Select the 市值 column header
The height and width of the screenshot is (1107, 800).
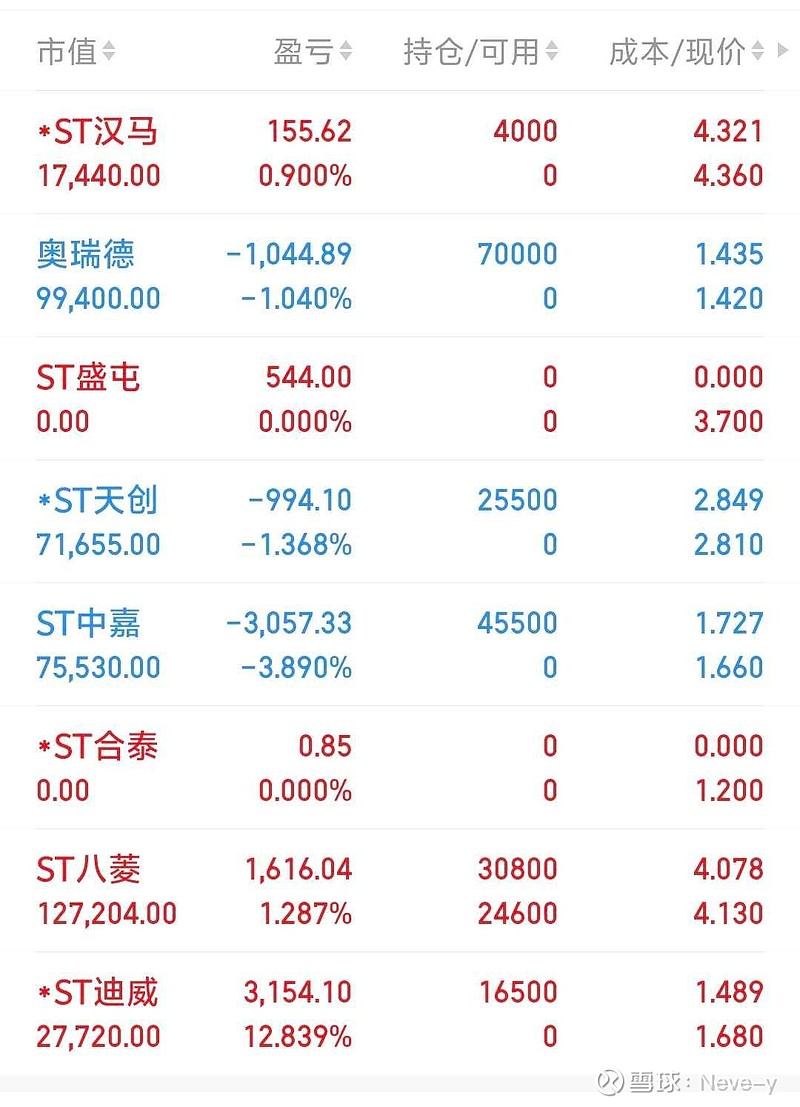point(67,51)
